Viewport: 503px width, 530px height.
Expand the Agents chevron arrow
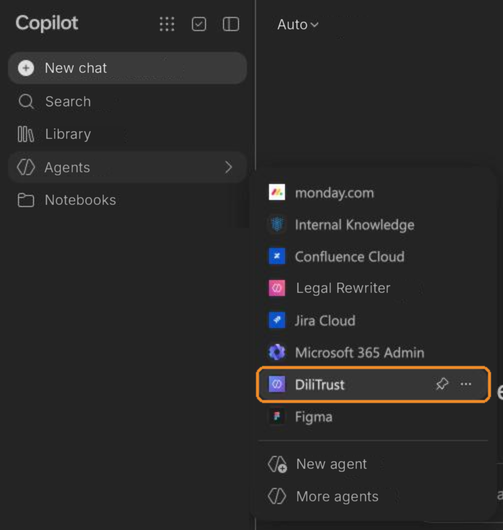[x=229, y=167]
